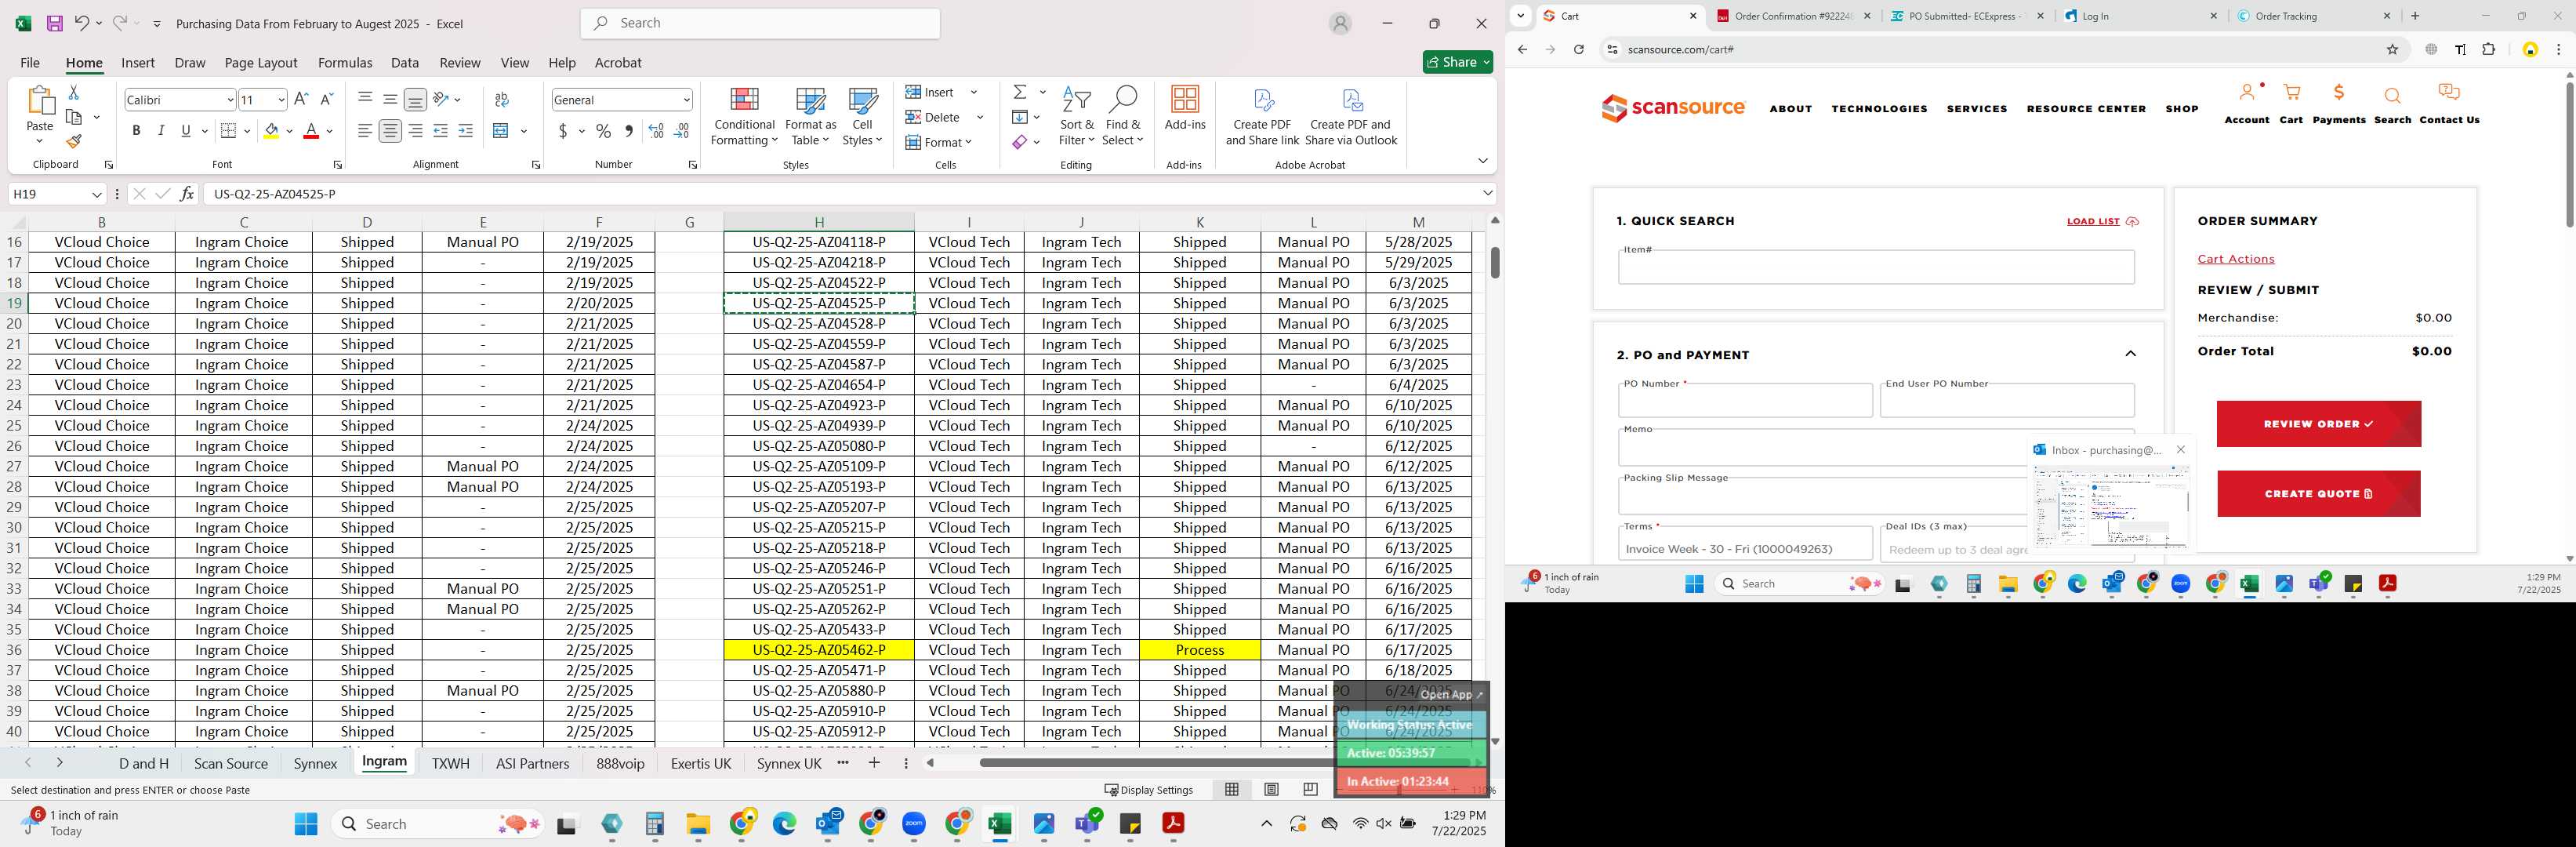Increase font size with larger A icon
This screenshot has height=847, width=2576.
click(301, 99)
